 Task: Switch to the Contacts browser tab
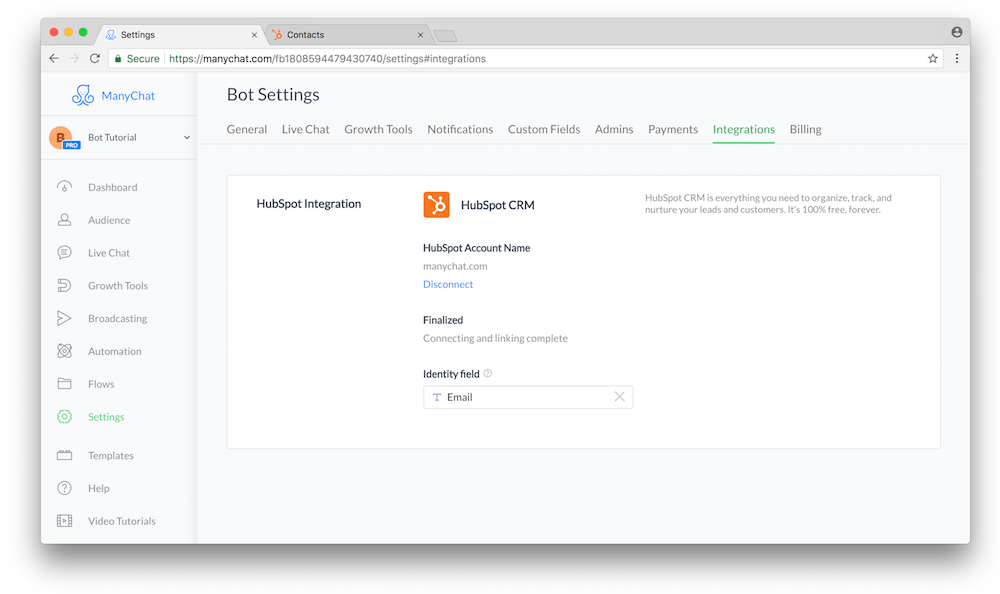click(348, 34)
